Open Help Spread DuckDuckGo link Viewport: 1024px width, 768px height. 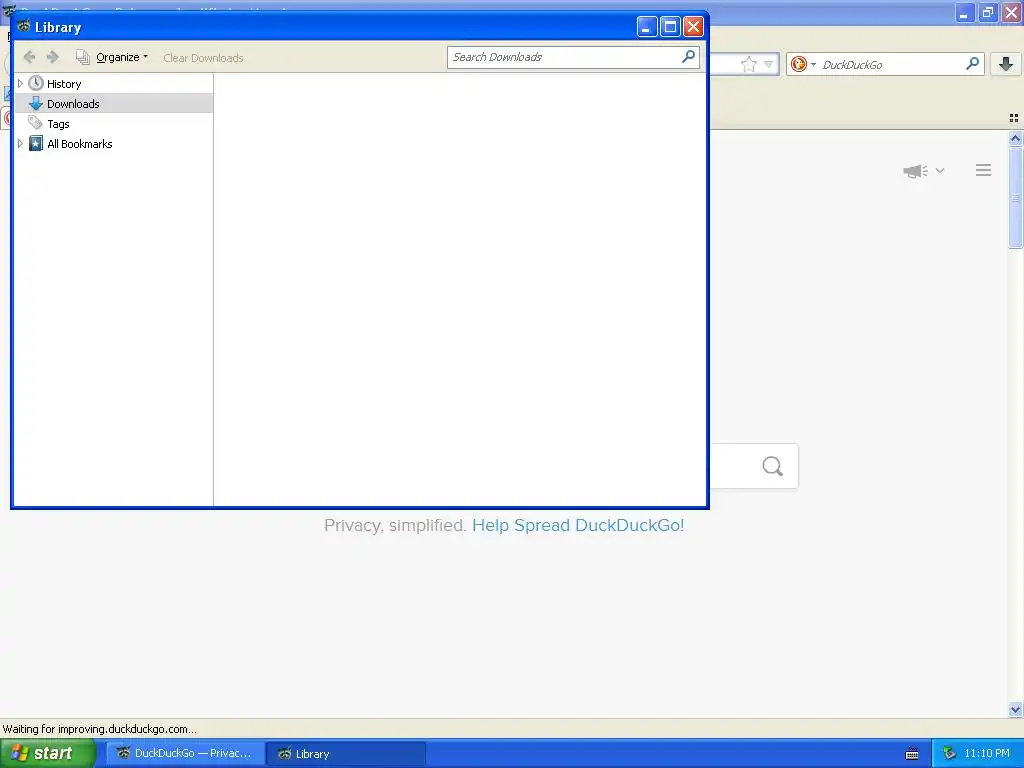tap(578, 525)
